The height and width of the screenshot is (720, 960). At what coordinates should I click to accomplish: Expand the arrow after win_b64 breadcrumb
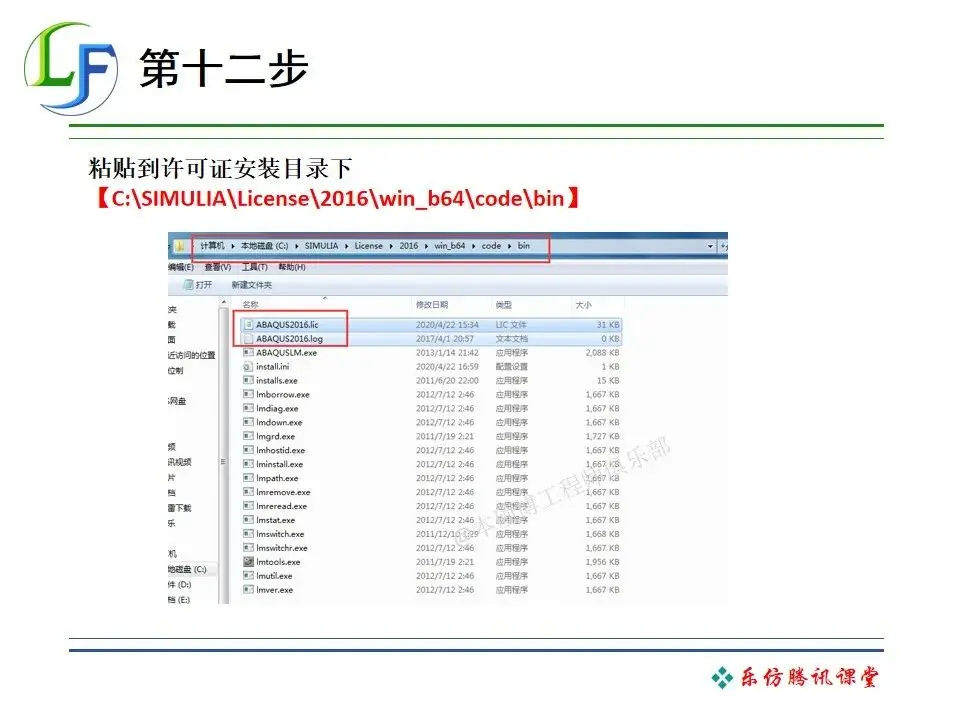473,246
